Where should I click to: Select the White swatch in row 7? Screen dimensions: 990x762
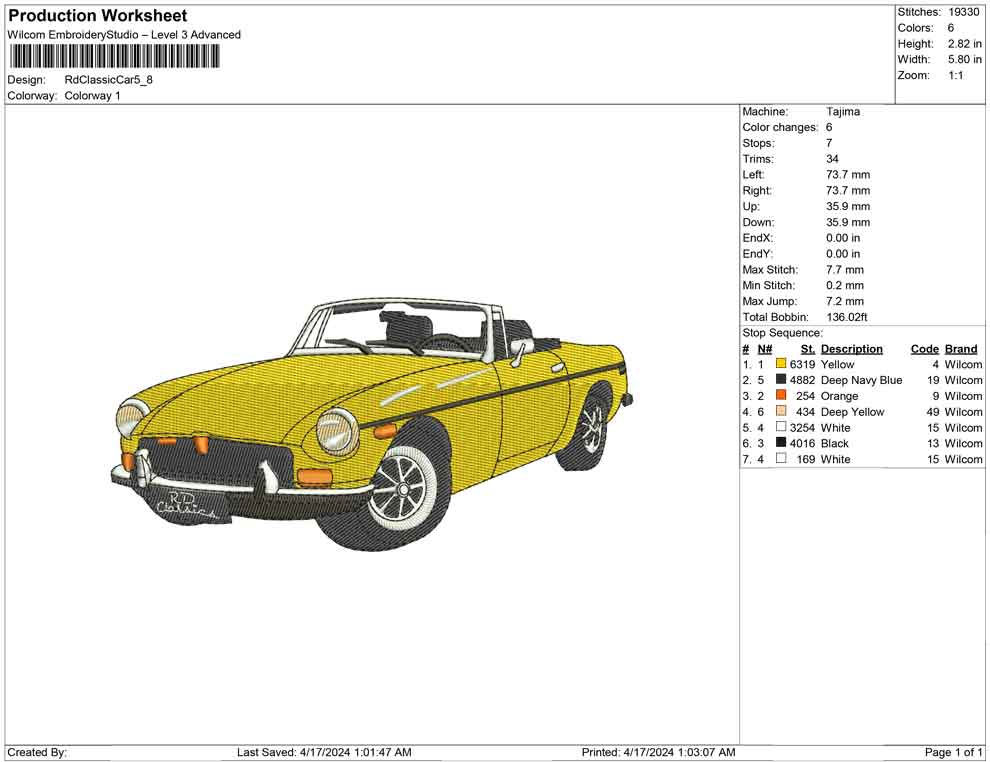tap(781, 459)
